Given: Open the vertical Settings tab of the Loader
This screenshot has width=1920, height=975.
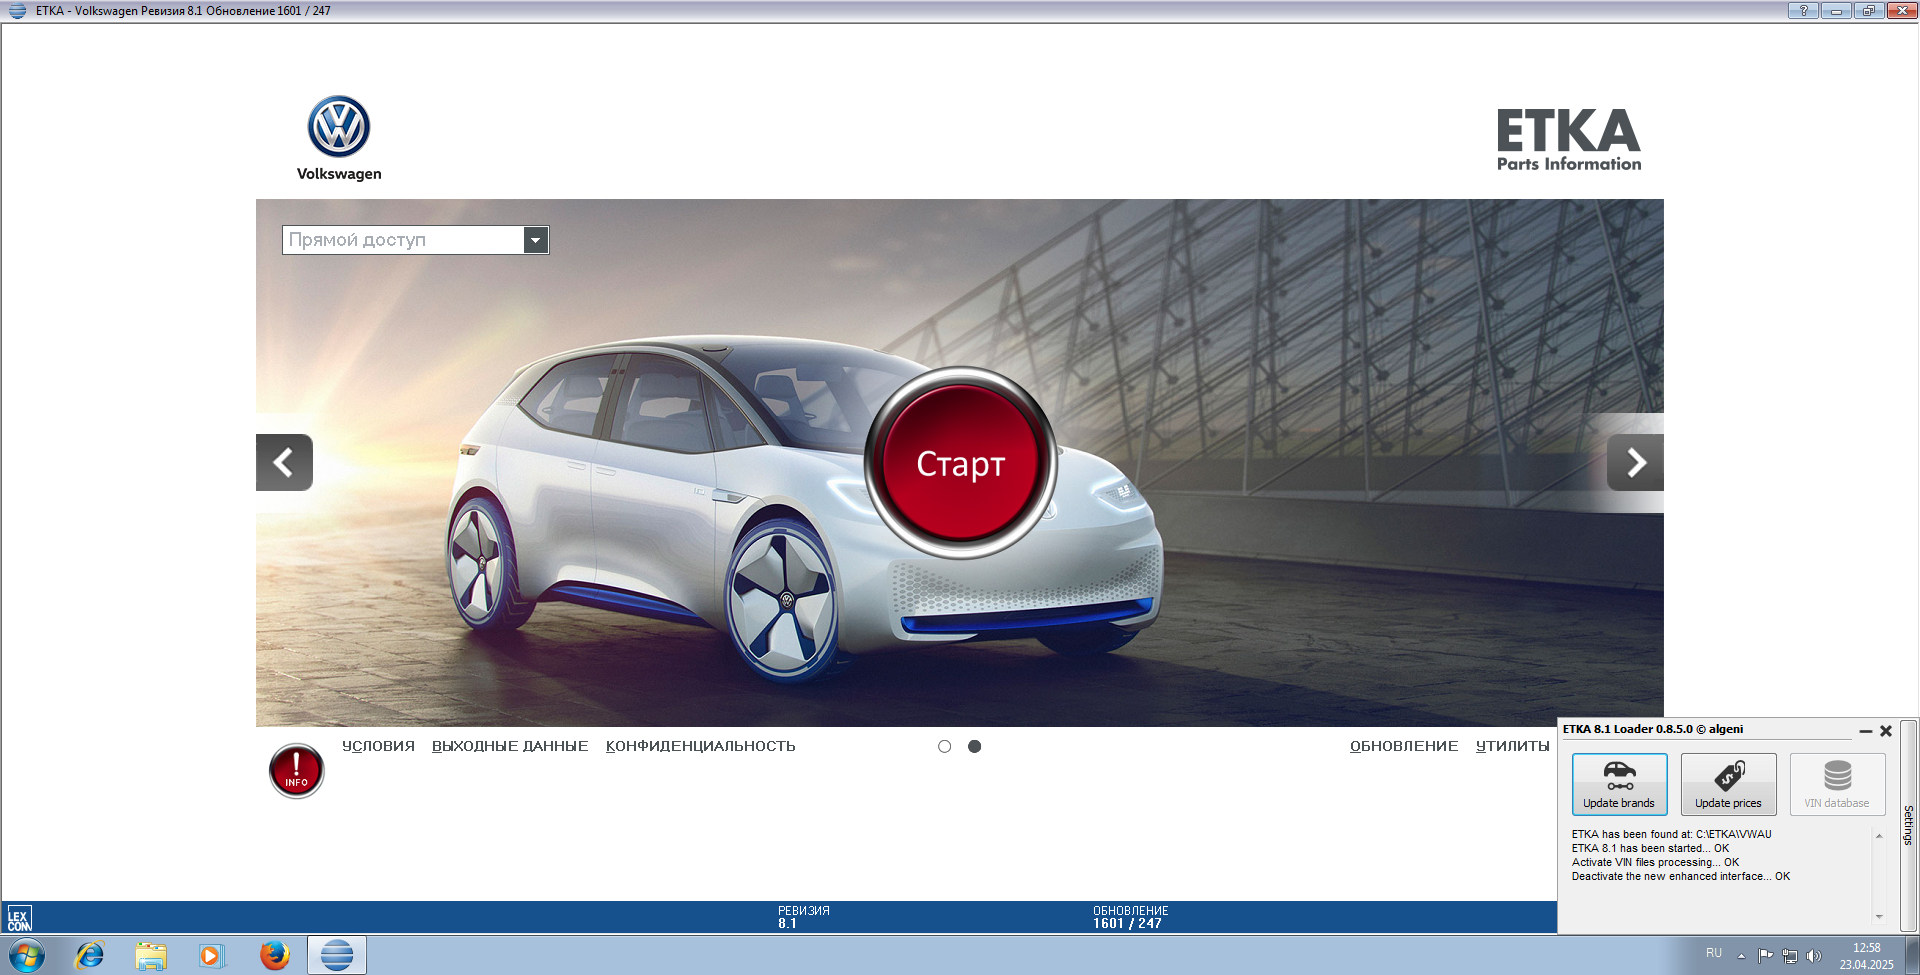Looking at the screenshot, I should point(1908,825).
